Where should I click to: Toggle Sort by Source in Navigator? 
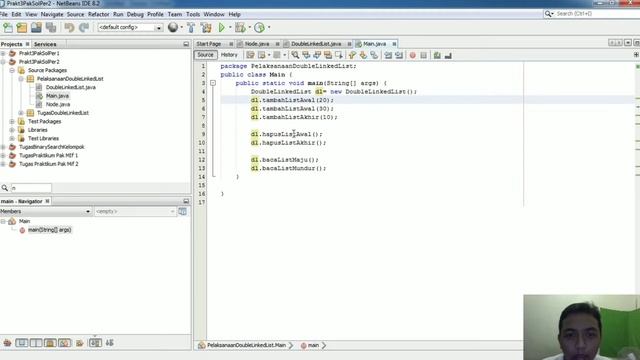pyautogui.click(x=110, y=343)
